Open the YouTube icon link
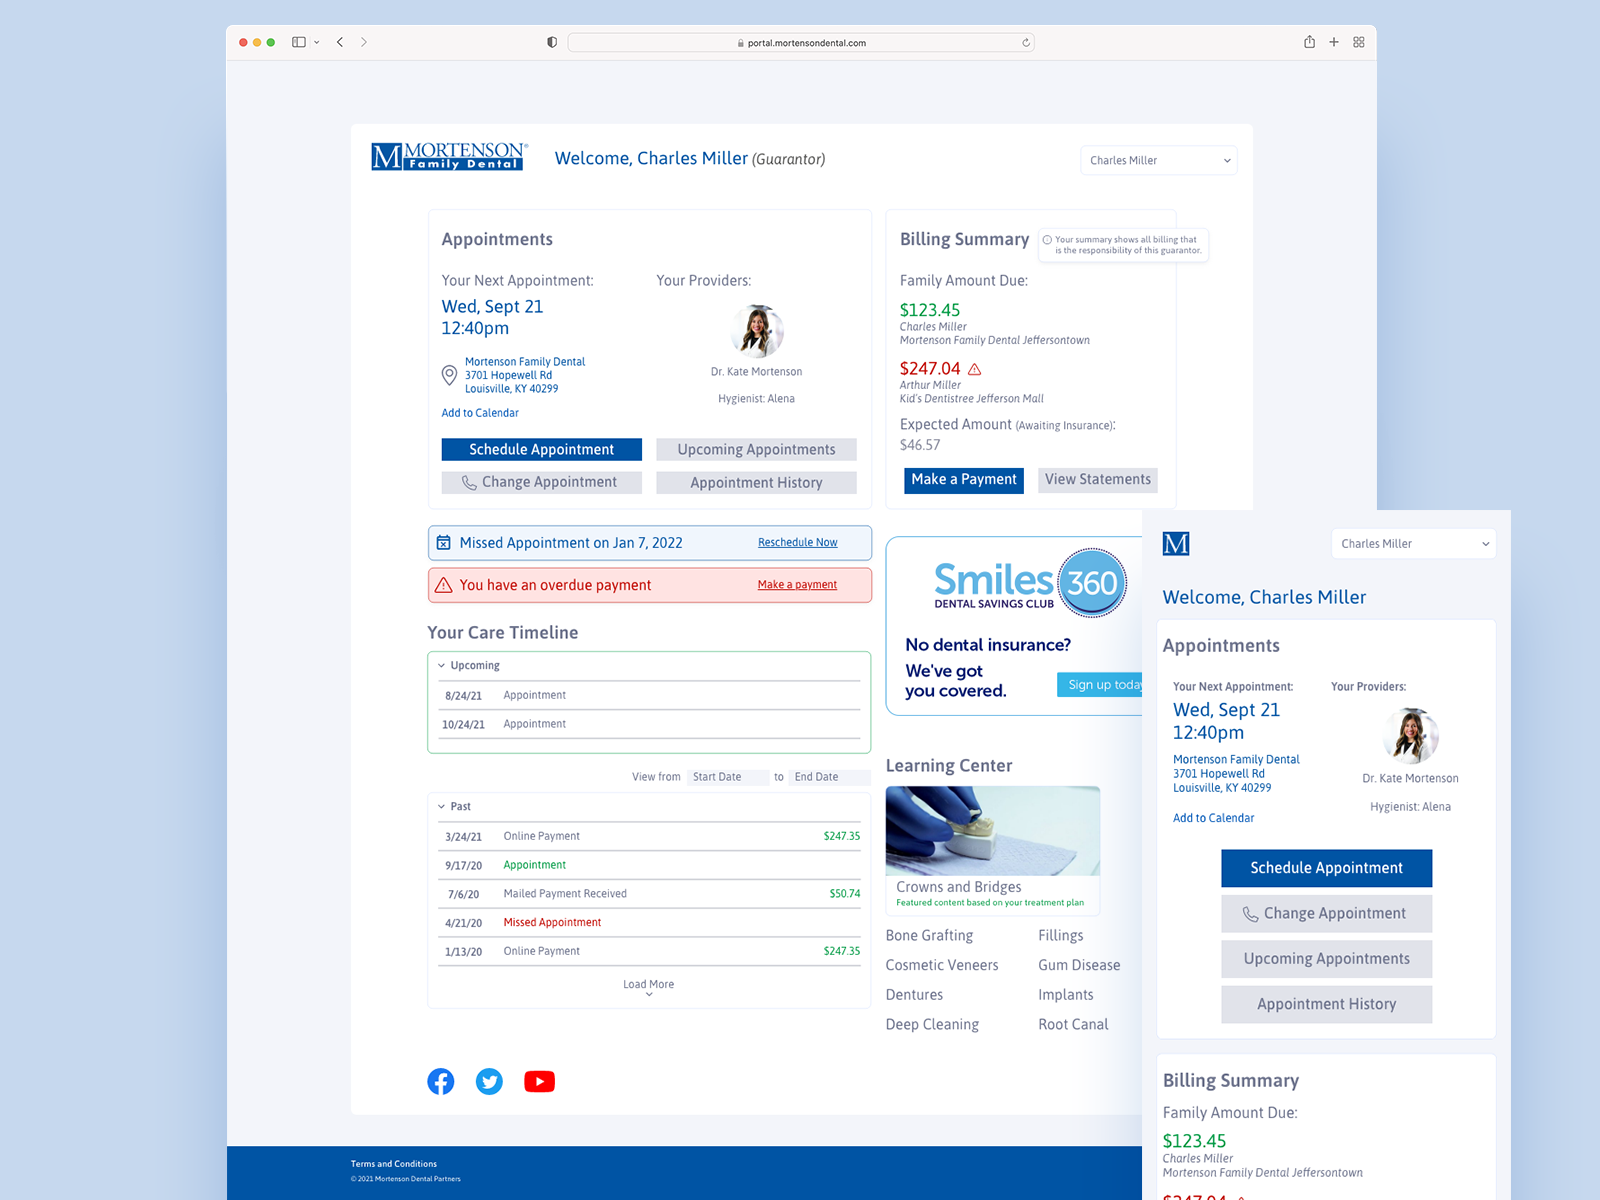Viewport: 1600px width, 1200px height. (x=539, y=1081)
